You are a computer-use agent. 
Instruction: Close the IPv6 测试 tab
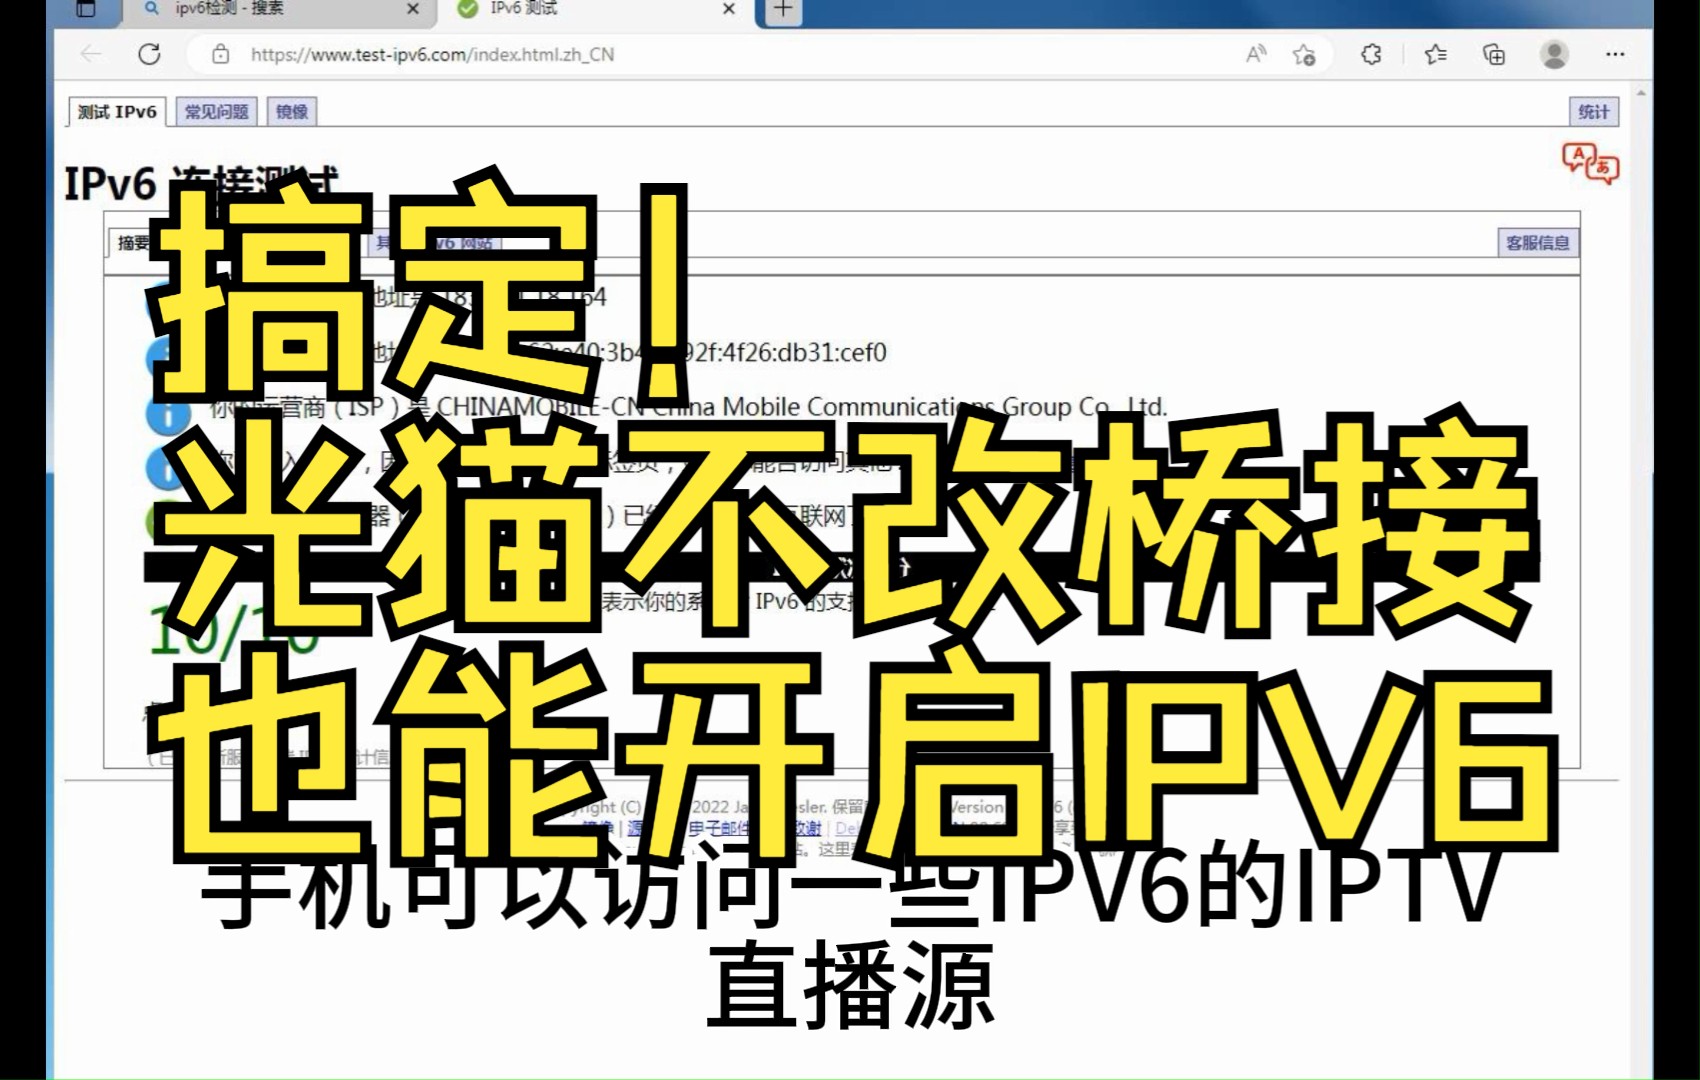(727, 10)
